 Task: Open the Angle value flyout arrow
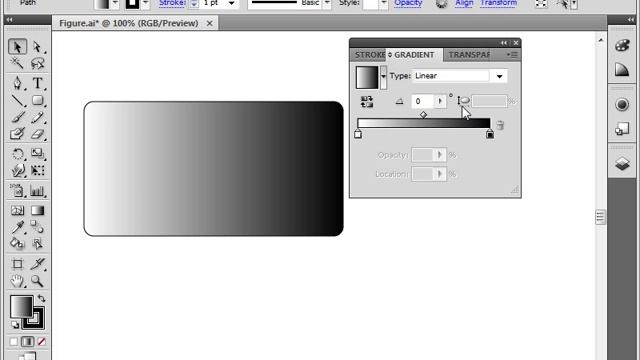pos(440,101)
